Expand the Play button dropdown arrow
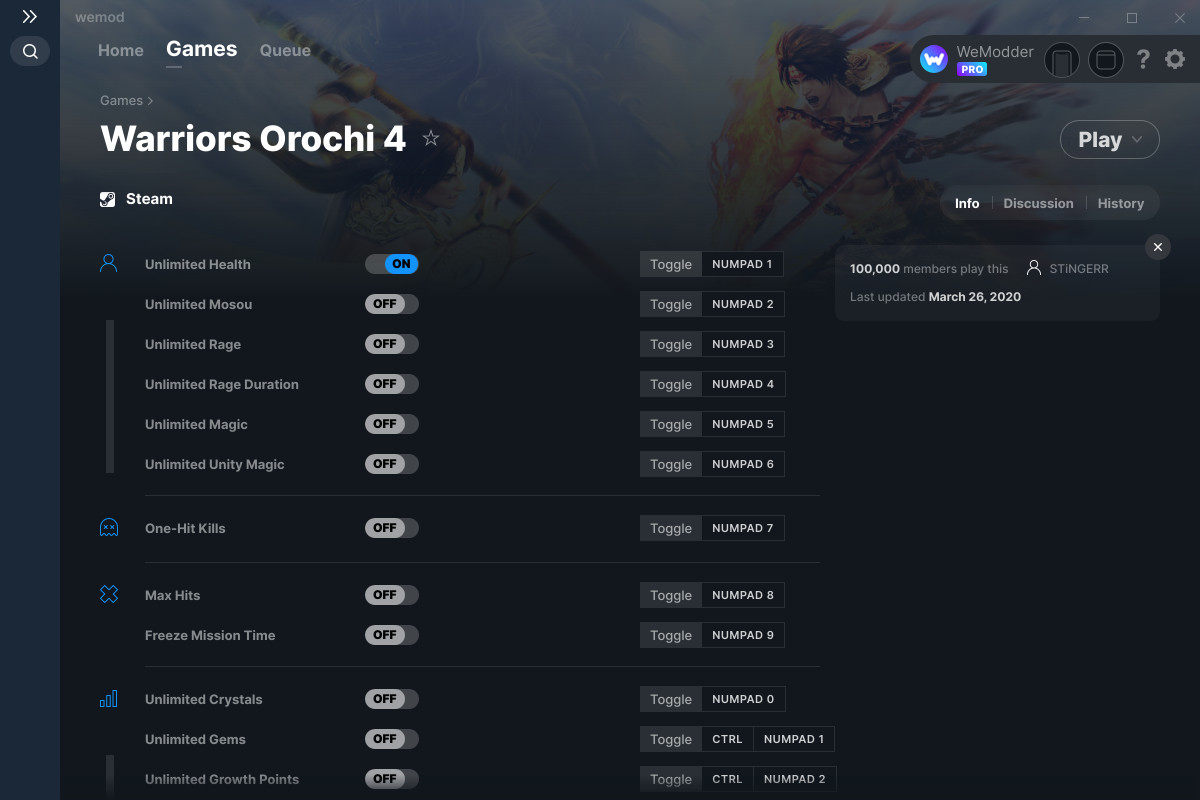Viewport: 1200px width, 800px height. pos(1137,140)
